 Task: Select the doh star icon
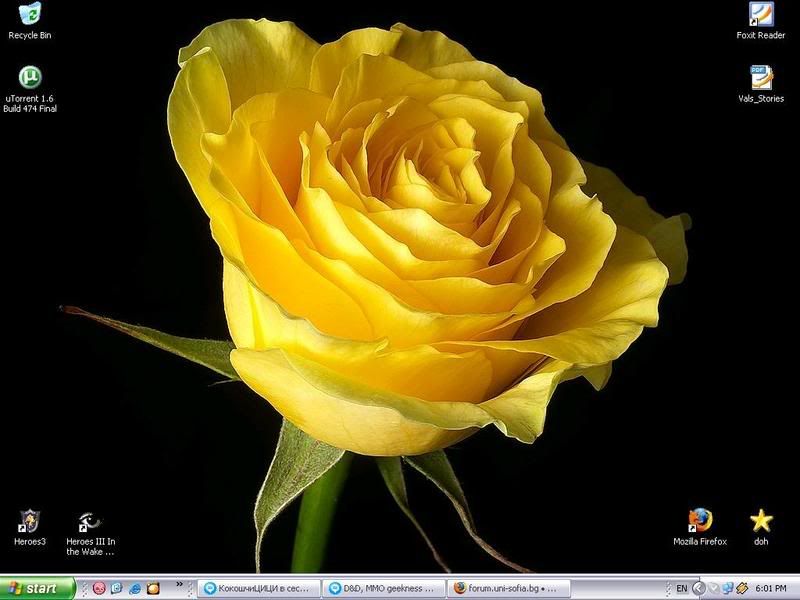pos(761,521)
